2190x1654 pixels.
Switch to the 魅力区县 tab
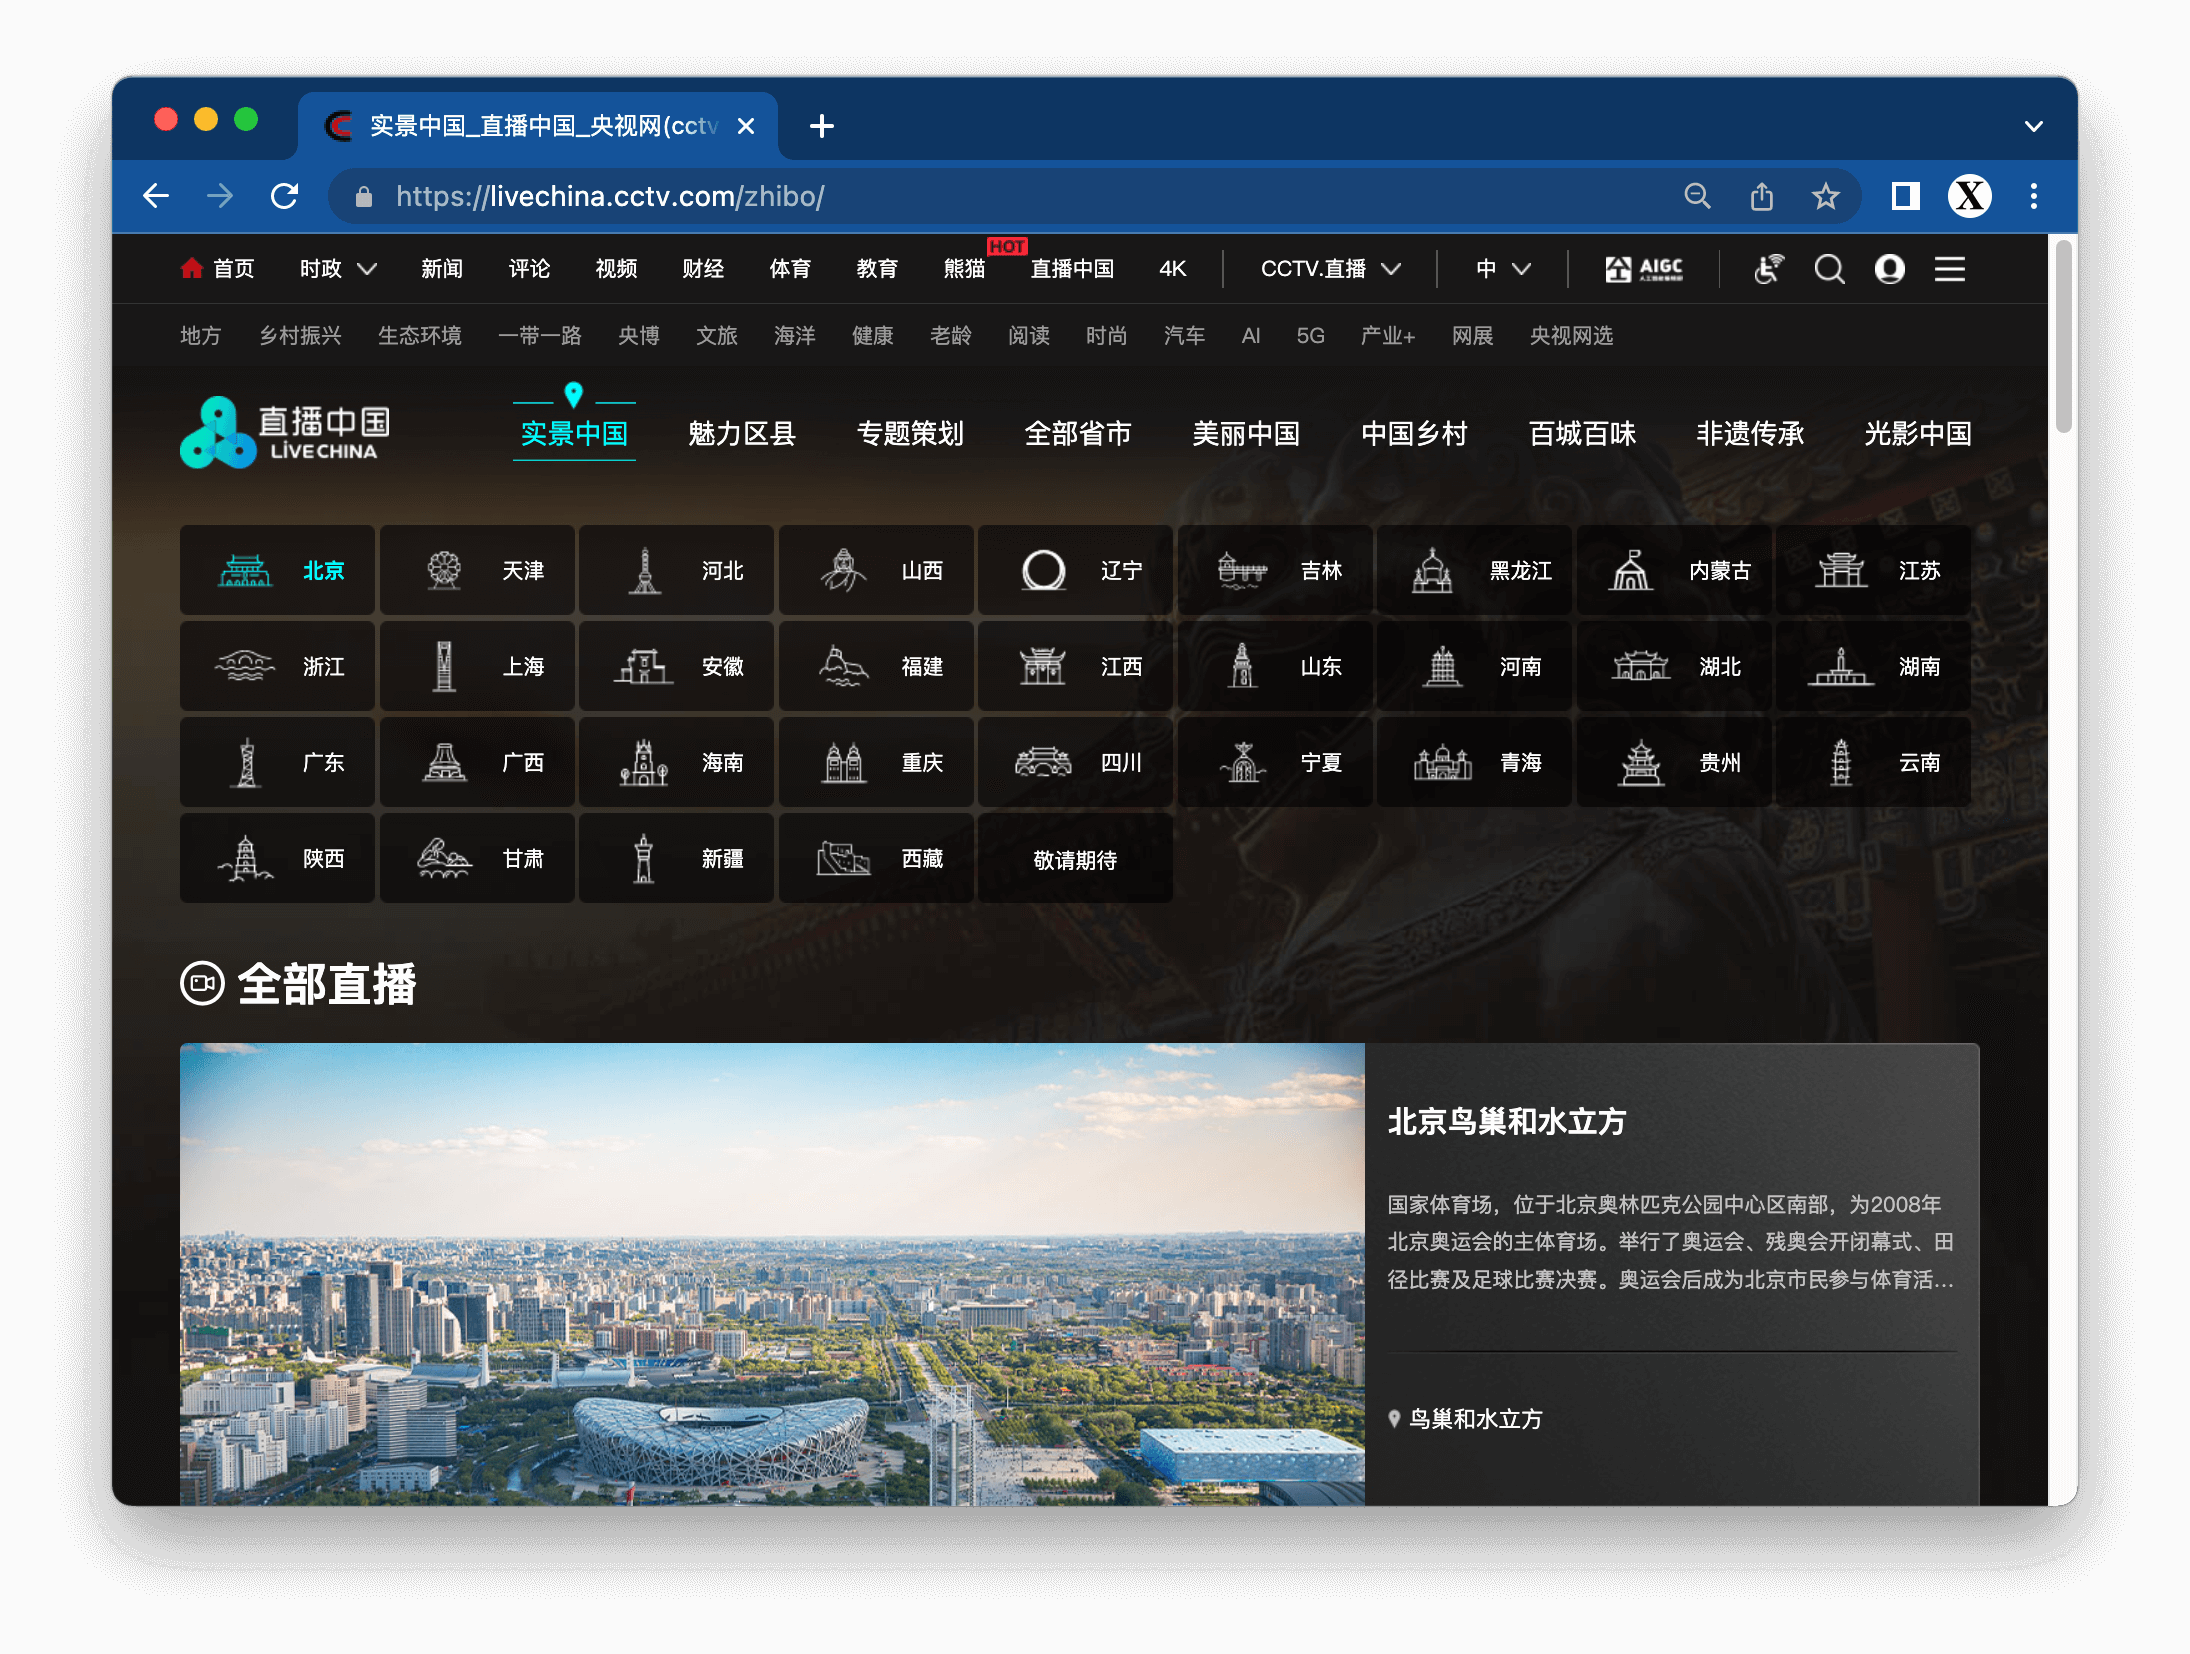742,433
